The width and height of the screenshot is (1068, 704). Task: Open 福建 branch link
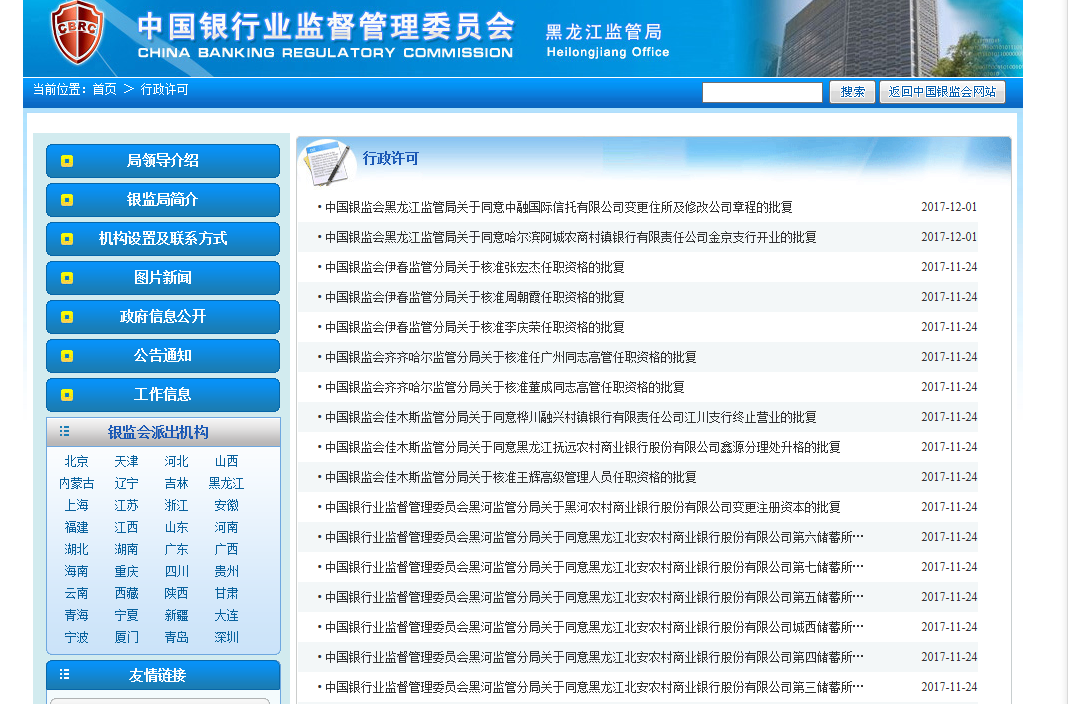click(76, 528)
